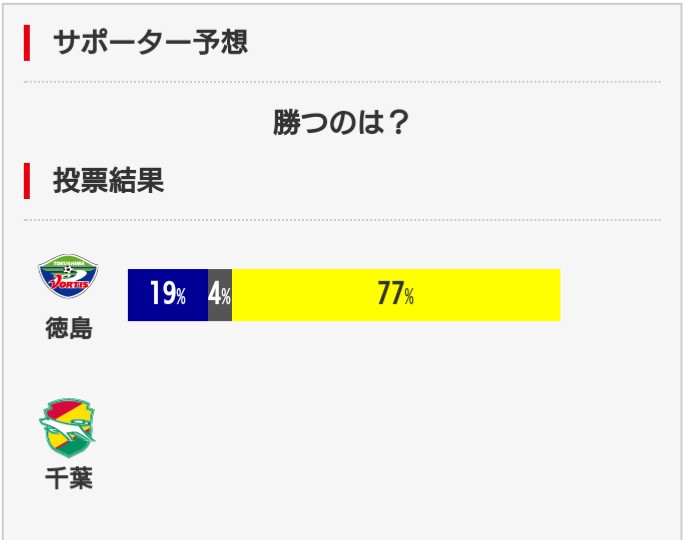This screenshot has height=540, width=684.
Task: Click the 勝つのは？ question text
Action: (342, 124)
